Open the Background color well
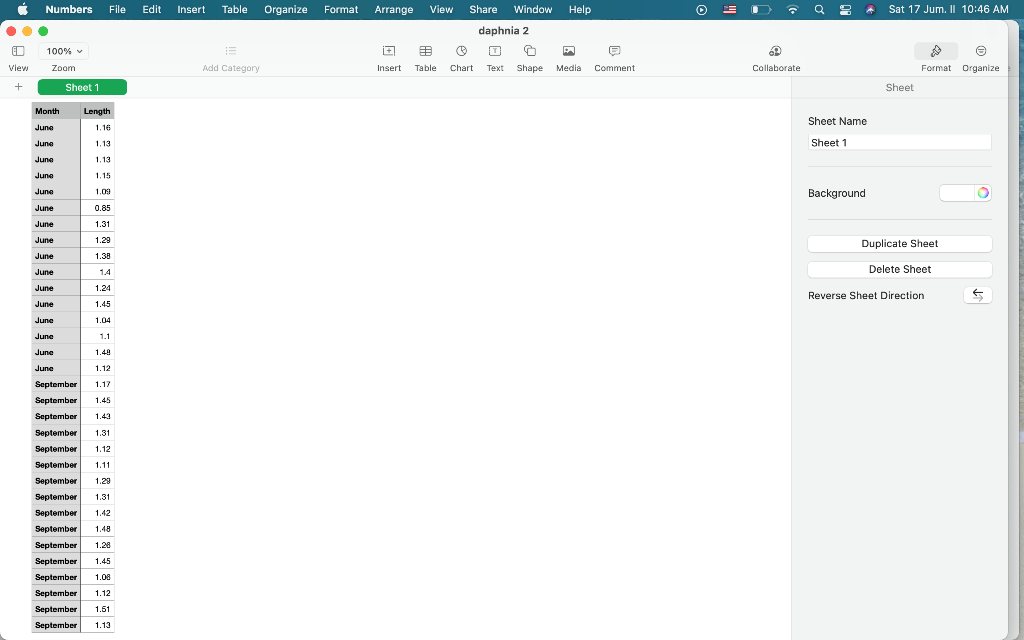 [x=957, y=193]
